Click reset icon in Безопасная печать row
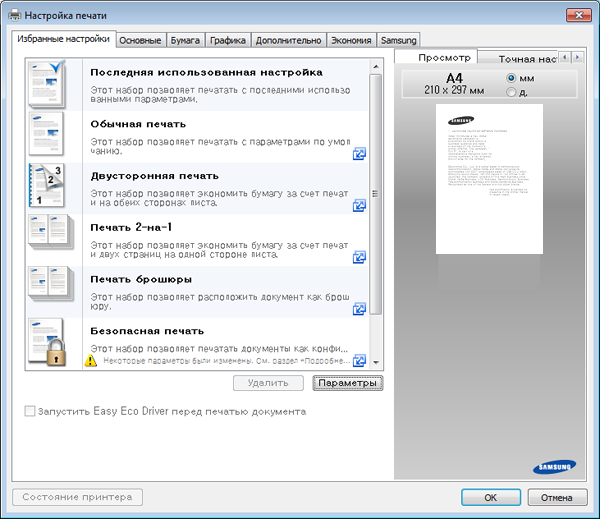 (x=359, y=361)
